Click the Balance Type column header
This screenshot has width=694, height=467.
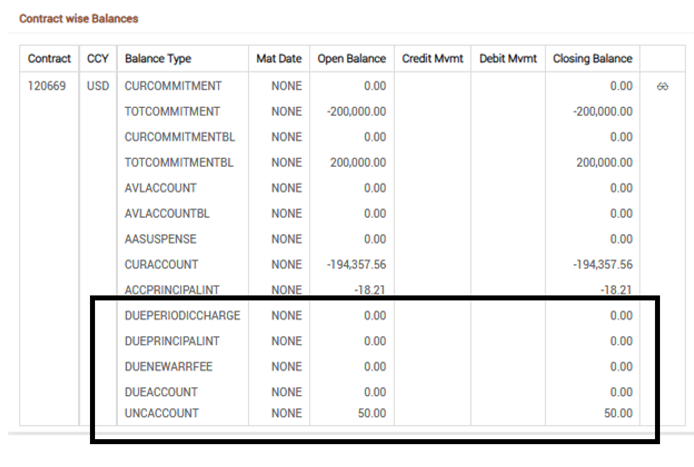click(158, 59)
